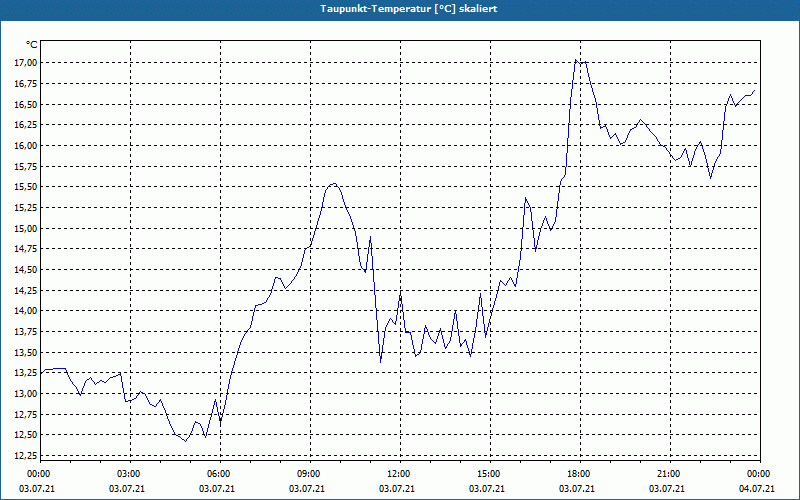Select the '16,75' y-axis value

28,84
